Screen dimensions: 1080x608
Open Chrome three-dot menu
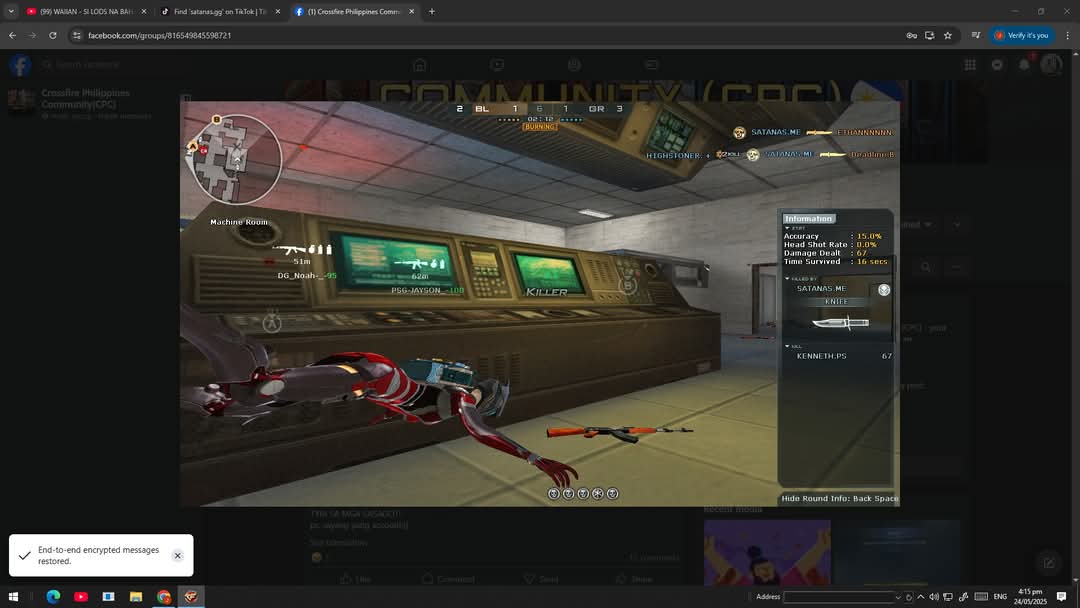click(x=1068, y=35)
